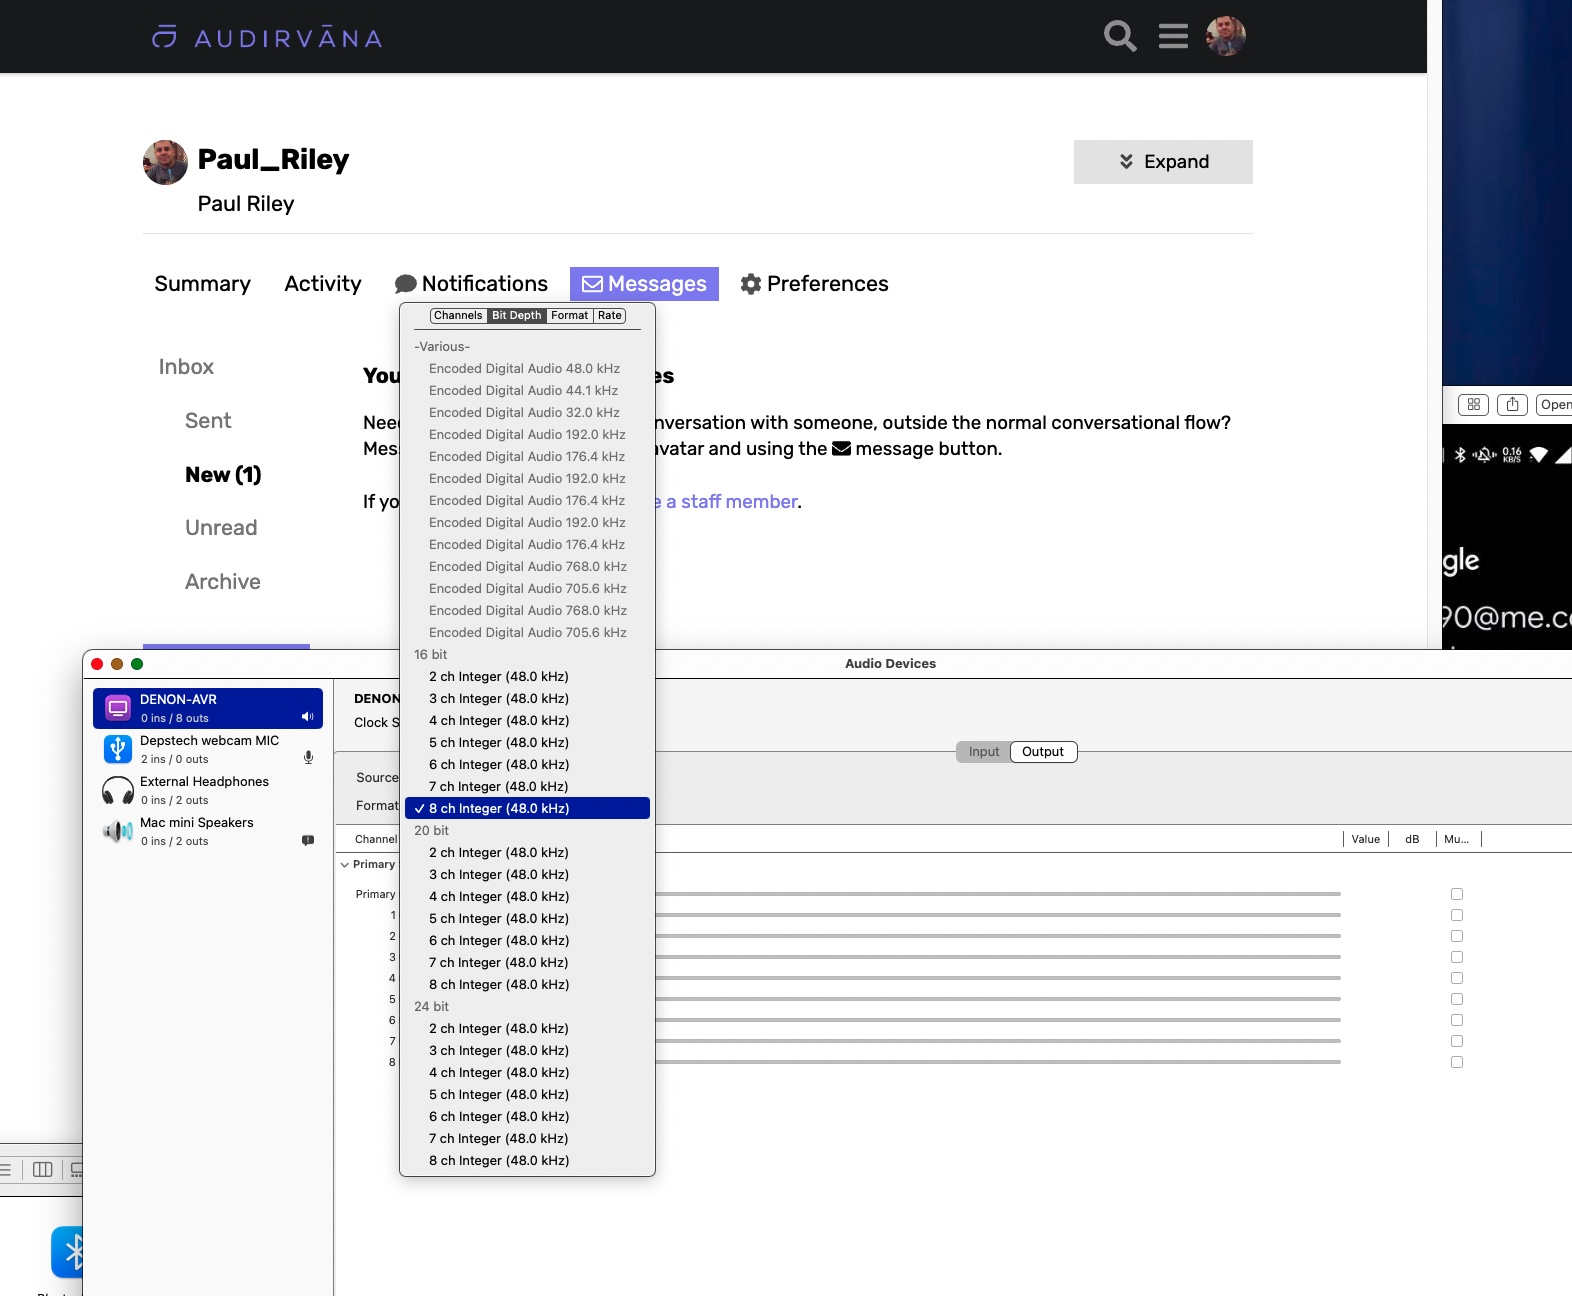Adjust the channel 8 volume slider

tap(998, 1062)
